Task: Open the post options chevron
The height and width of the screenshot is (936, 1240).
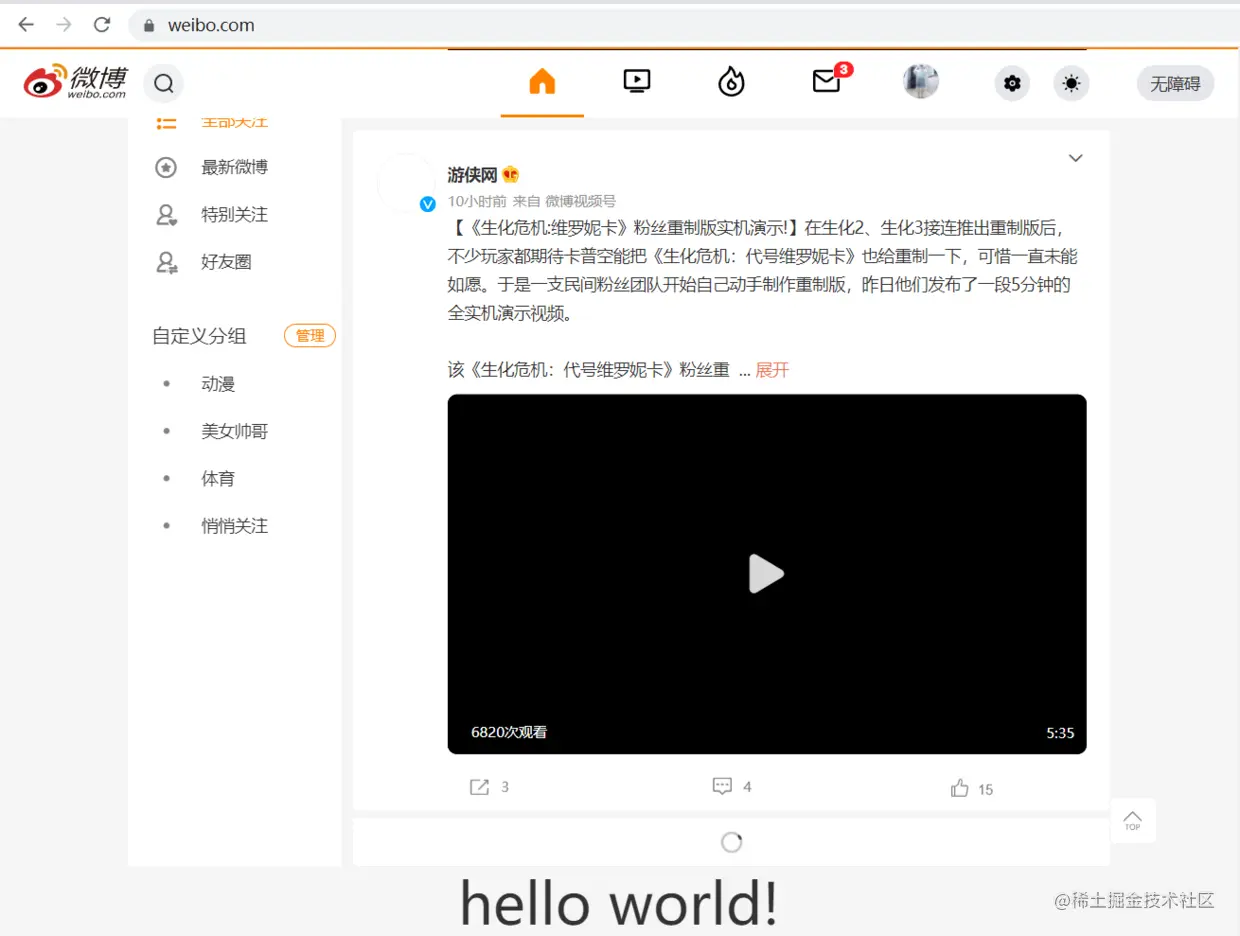Action: [x=1076, y=158]
